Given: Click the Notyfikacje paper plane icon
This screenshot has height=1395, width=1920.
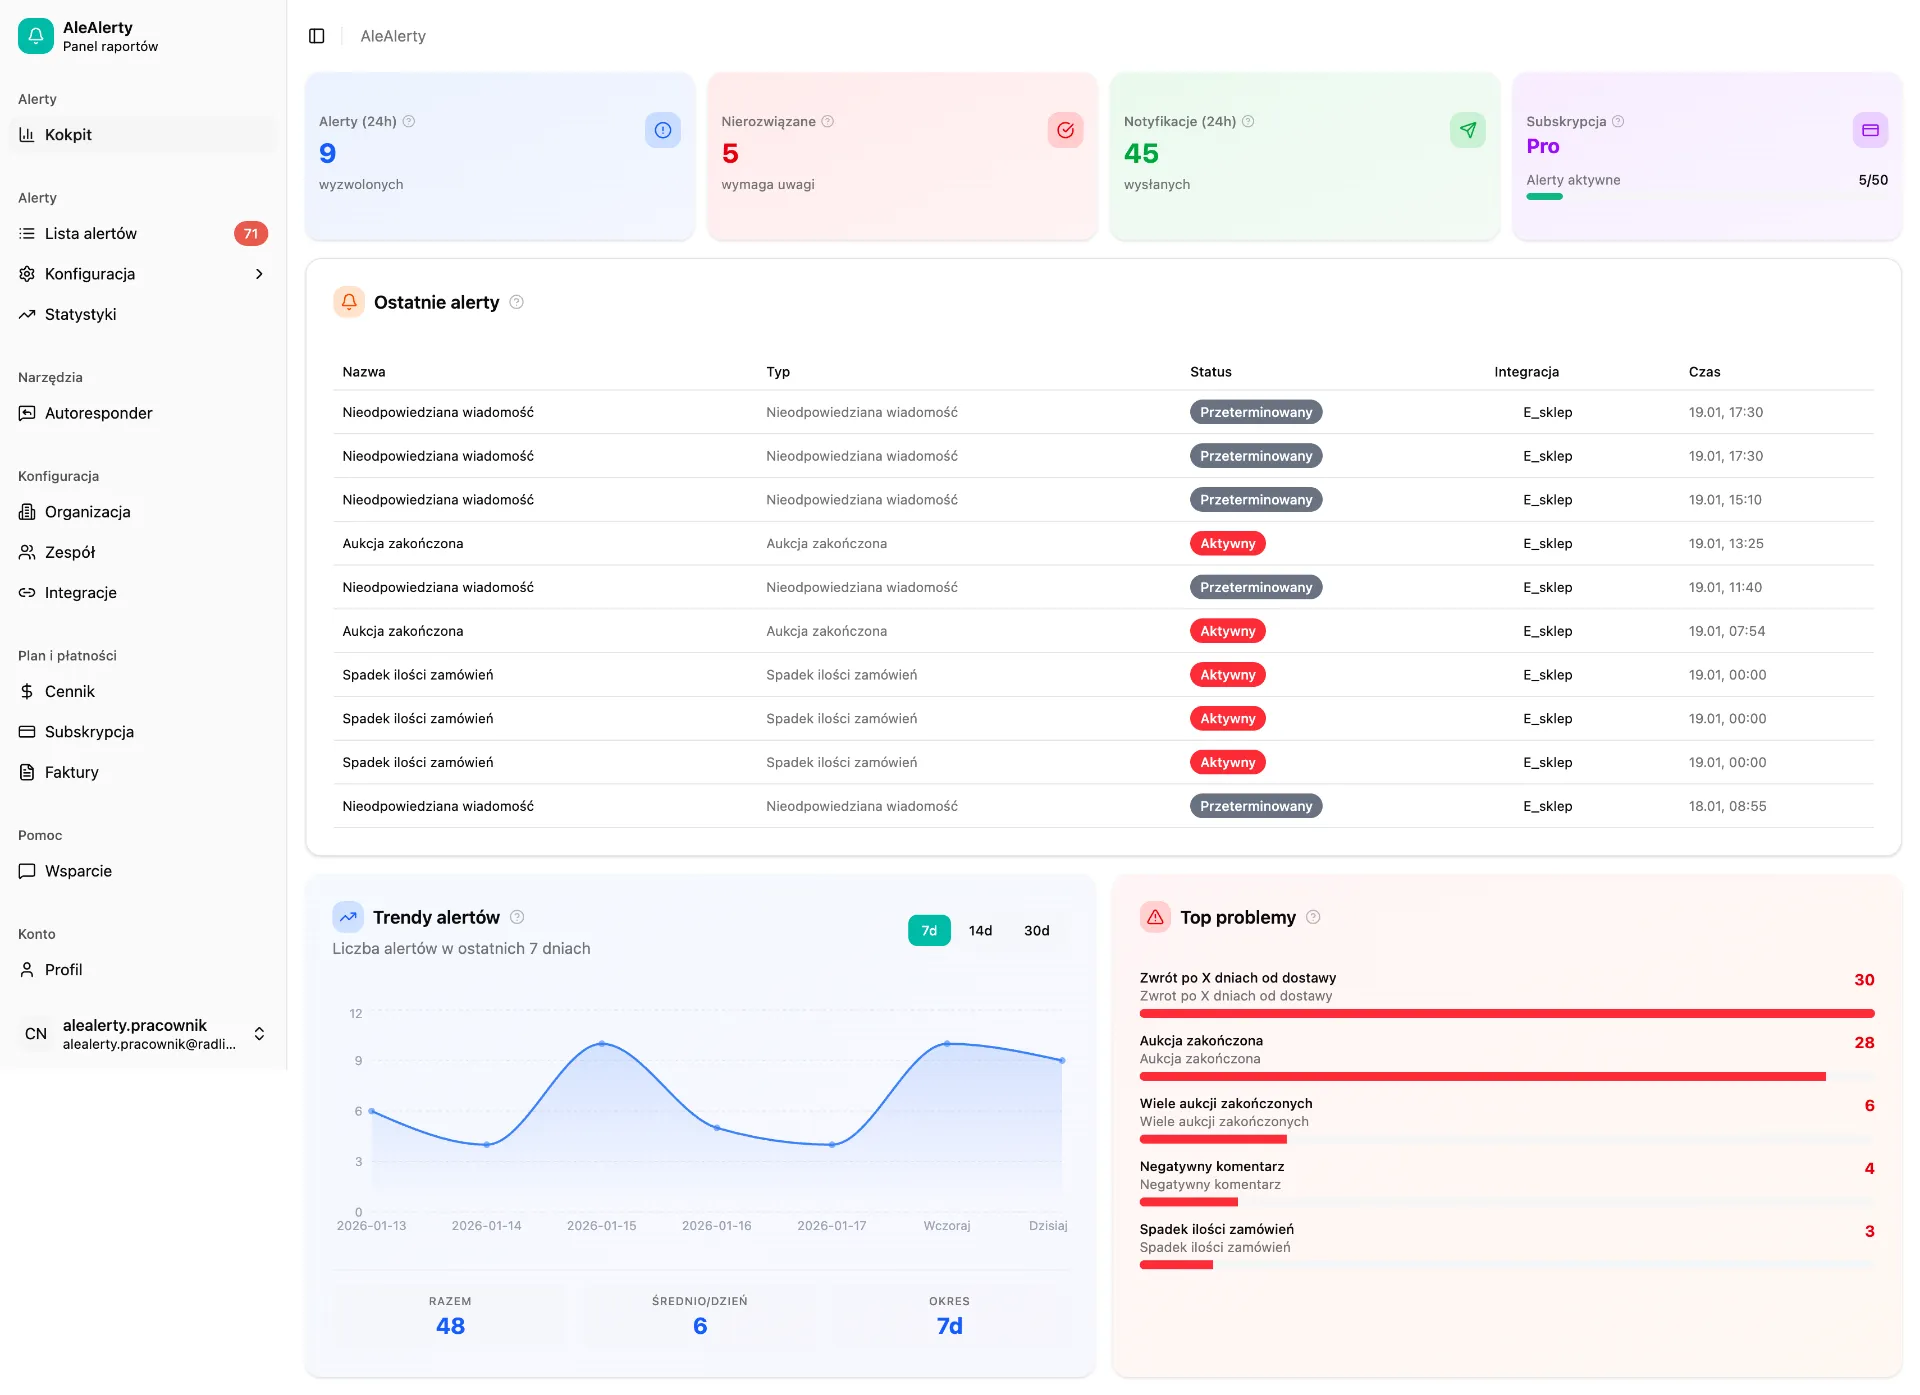Looking at the screenshot, I should [x=1468, y=130].
